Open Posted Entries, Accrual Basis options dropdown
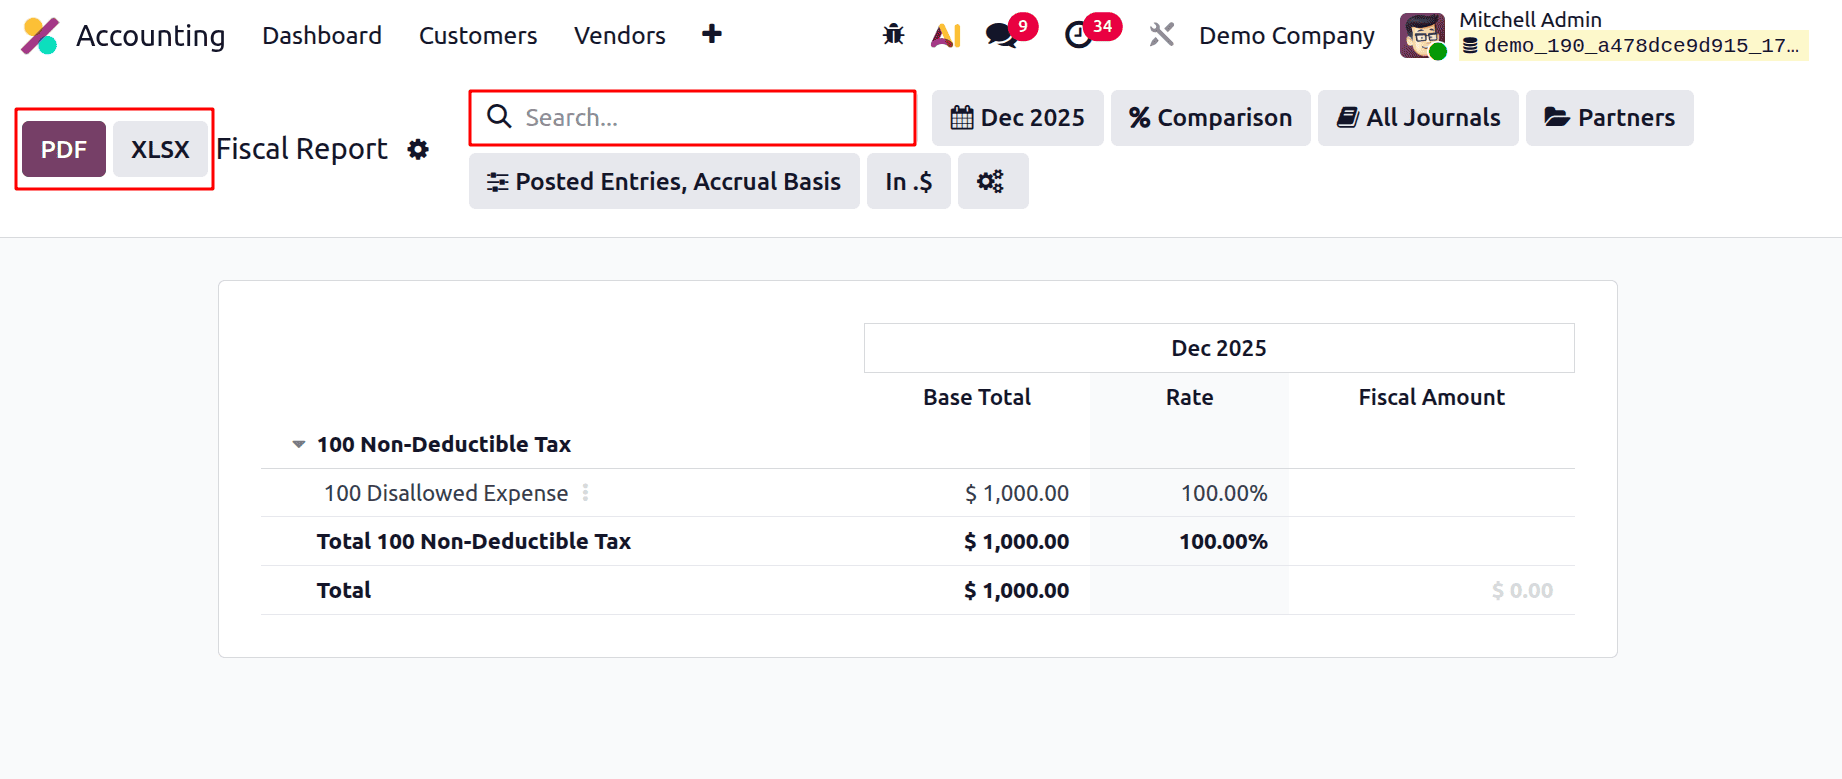1842x779 pixels. (664, 181)
